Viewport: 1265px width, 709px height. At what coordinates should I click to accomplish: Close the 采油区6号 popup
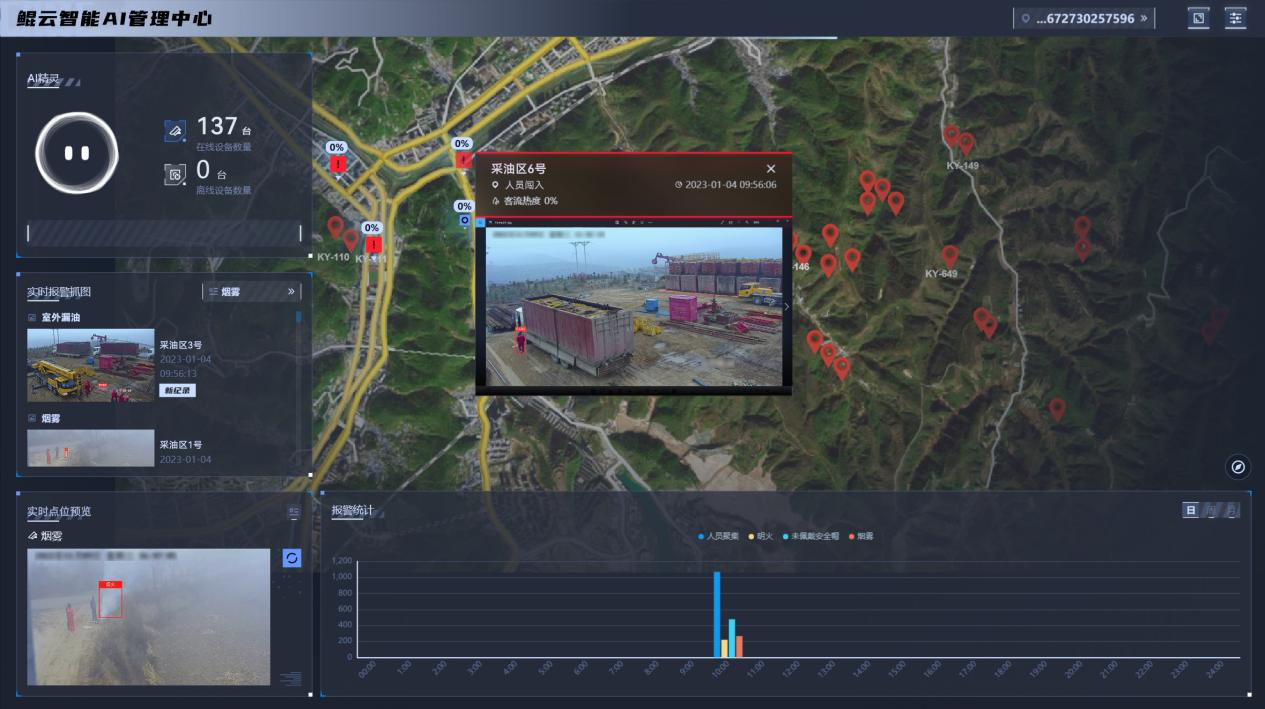tap(771, 169)
